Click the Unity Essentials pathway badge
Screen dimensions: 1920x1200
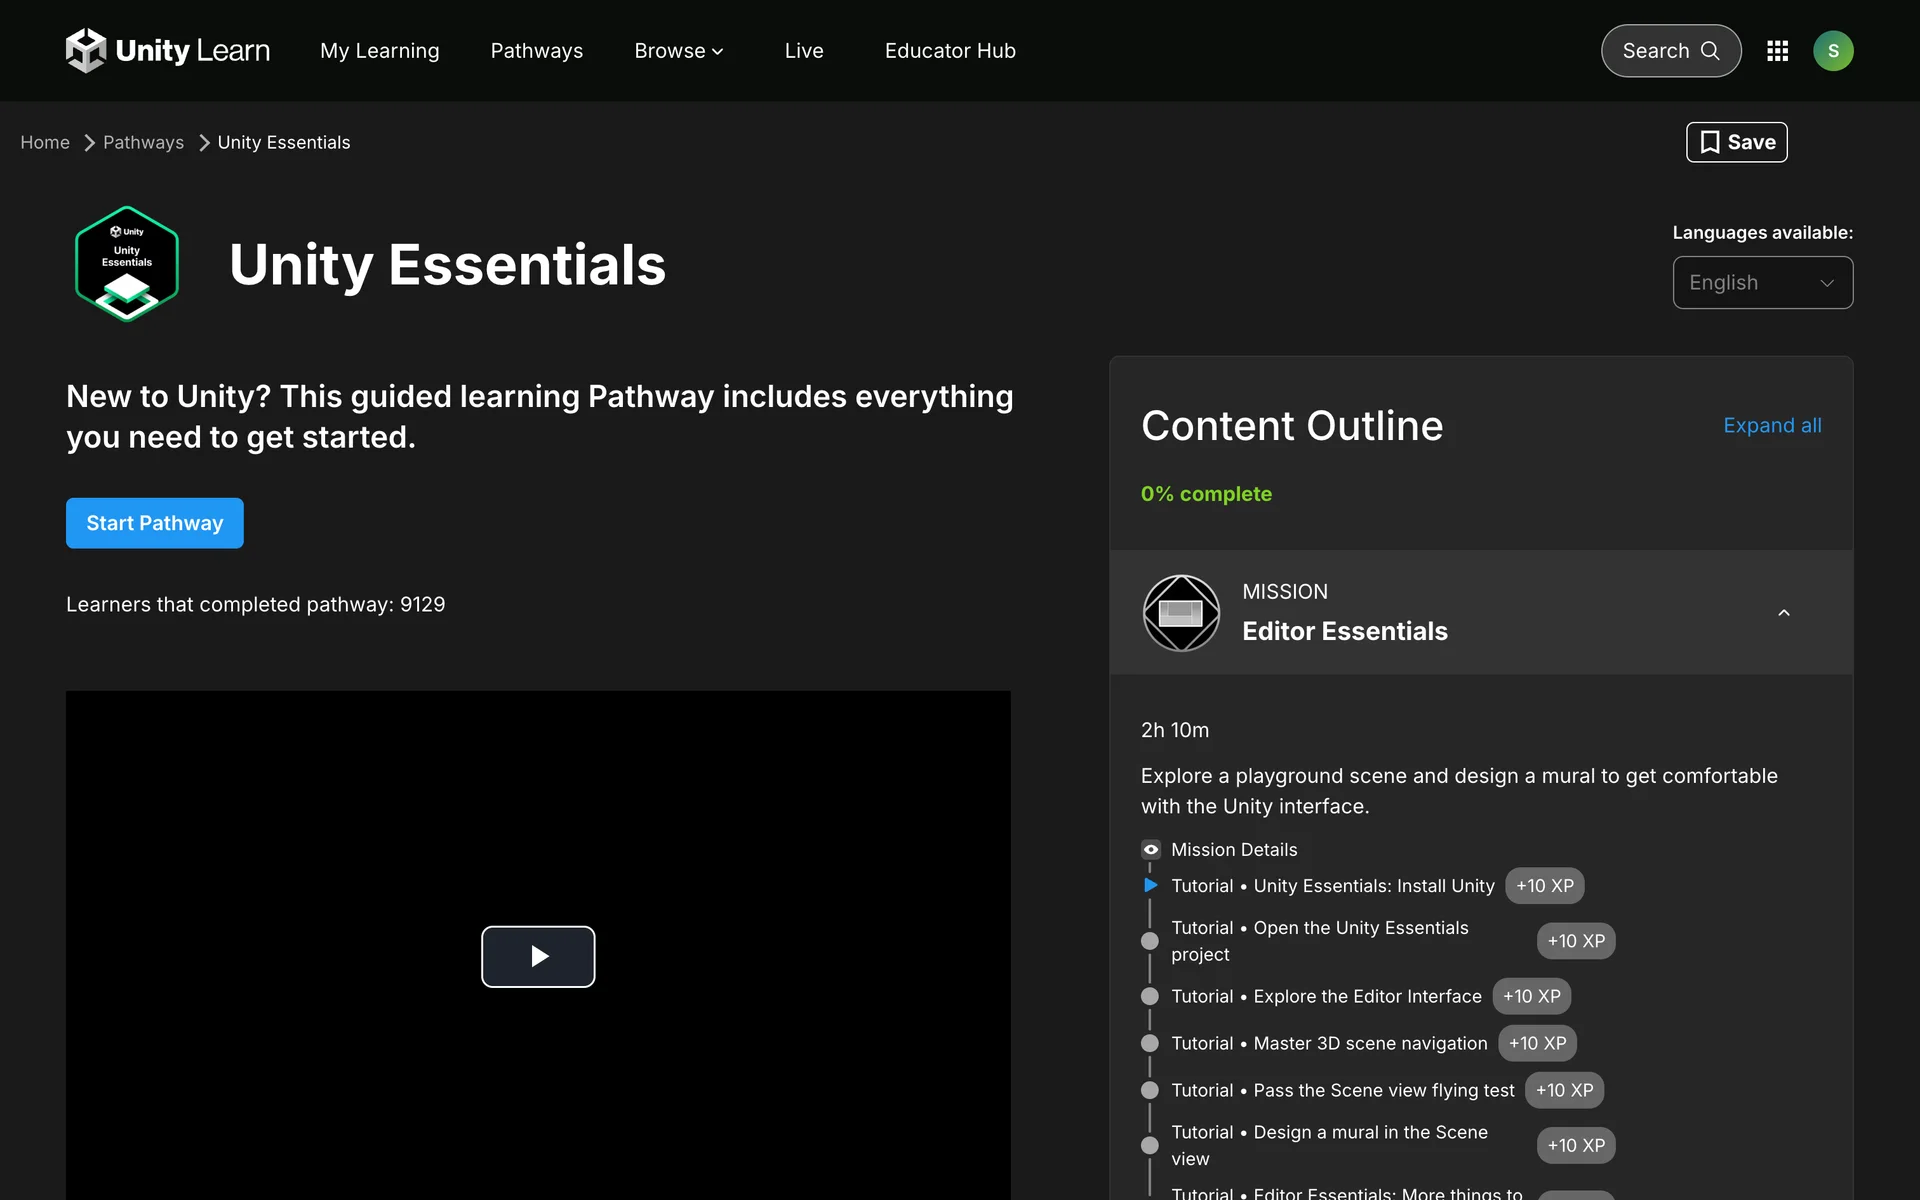(x=127, y=264)
